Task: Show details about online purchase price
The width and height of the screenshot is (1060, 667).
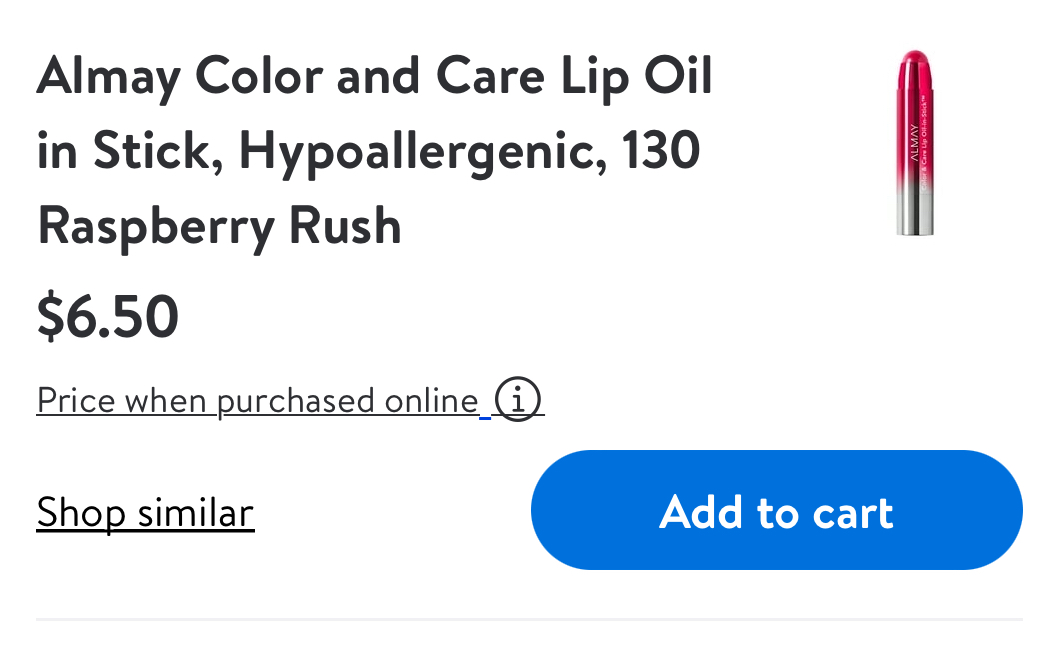Action: pos(518,400)
